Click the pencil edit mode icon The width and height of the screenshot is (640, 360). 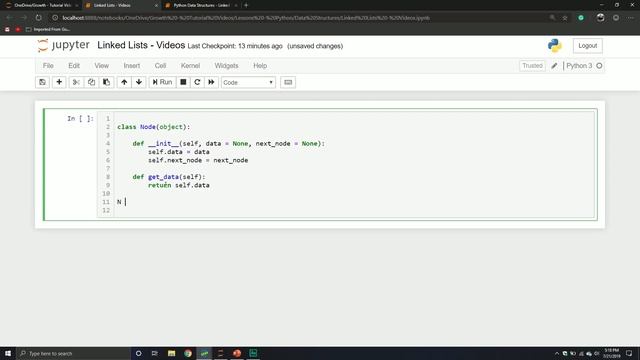click(554, 66)
